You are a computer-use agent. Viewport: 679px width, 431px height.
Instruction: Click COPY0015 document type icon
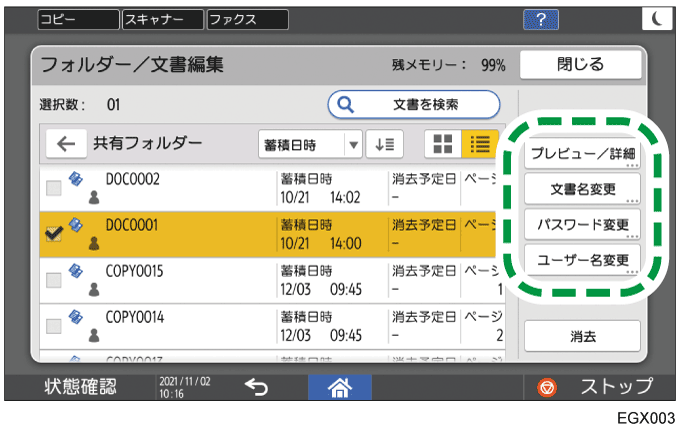[75, 270]
